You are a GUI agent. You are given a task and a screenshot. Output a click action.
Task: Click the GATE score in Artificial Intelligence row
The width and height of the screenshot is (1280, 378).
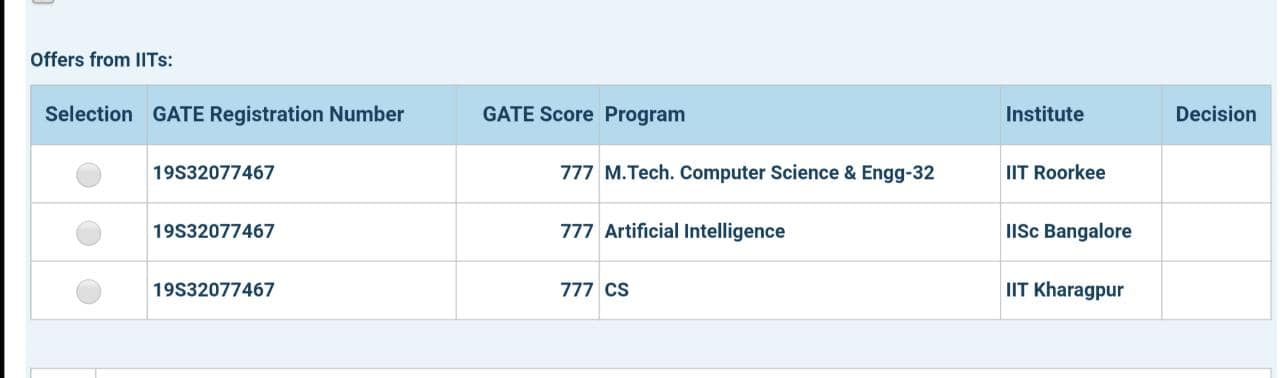578,231
